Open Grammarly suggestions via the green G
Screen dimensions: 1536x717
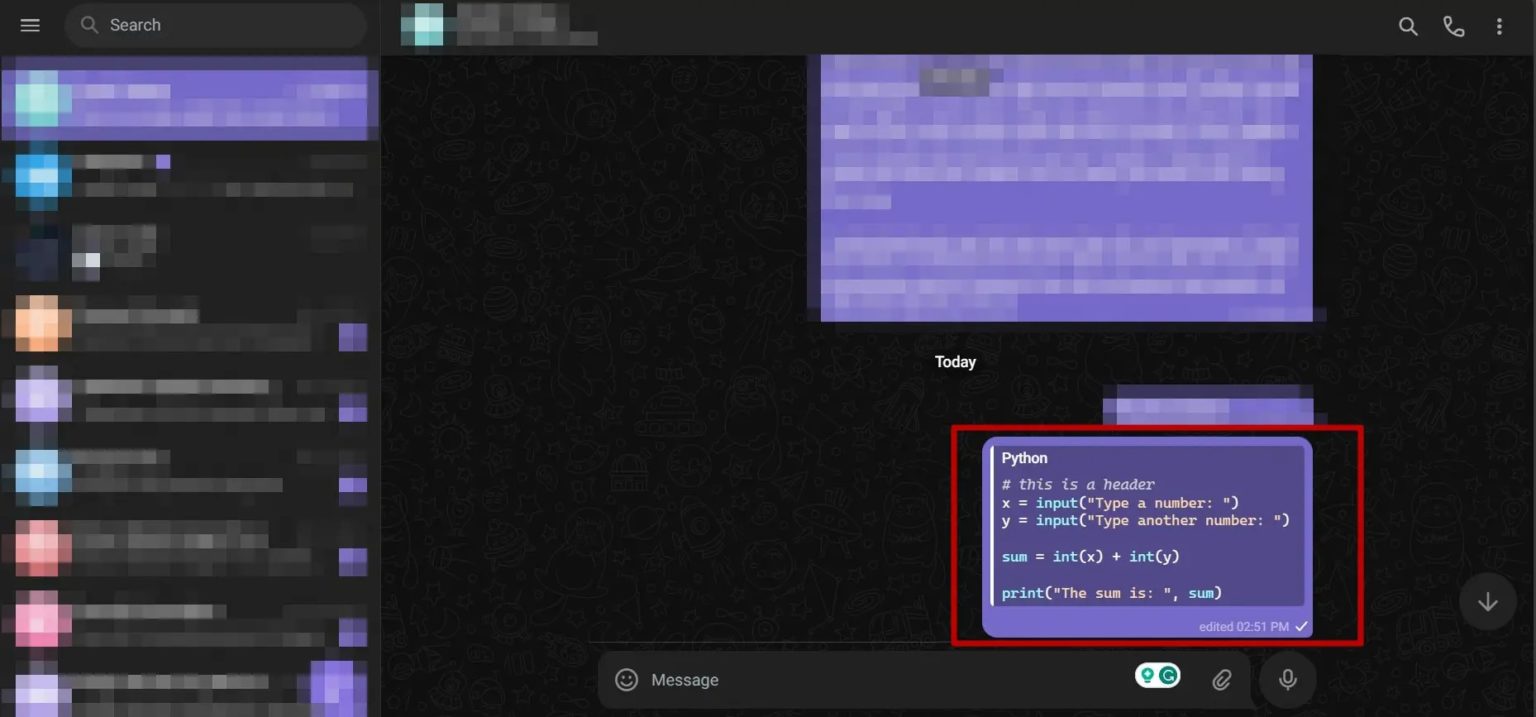(1166, 675)
